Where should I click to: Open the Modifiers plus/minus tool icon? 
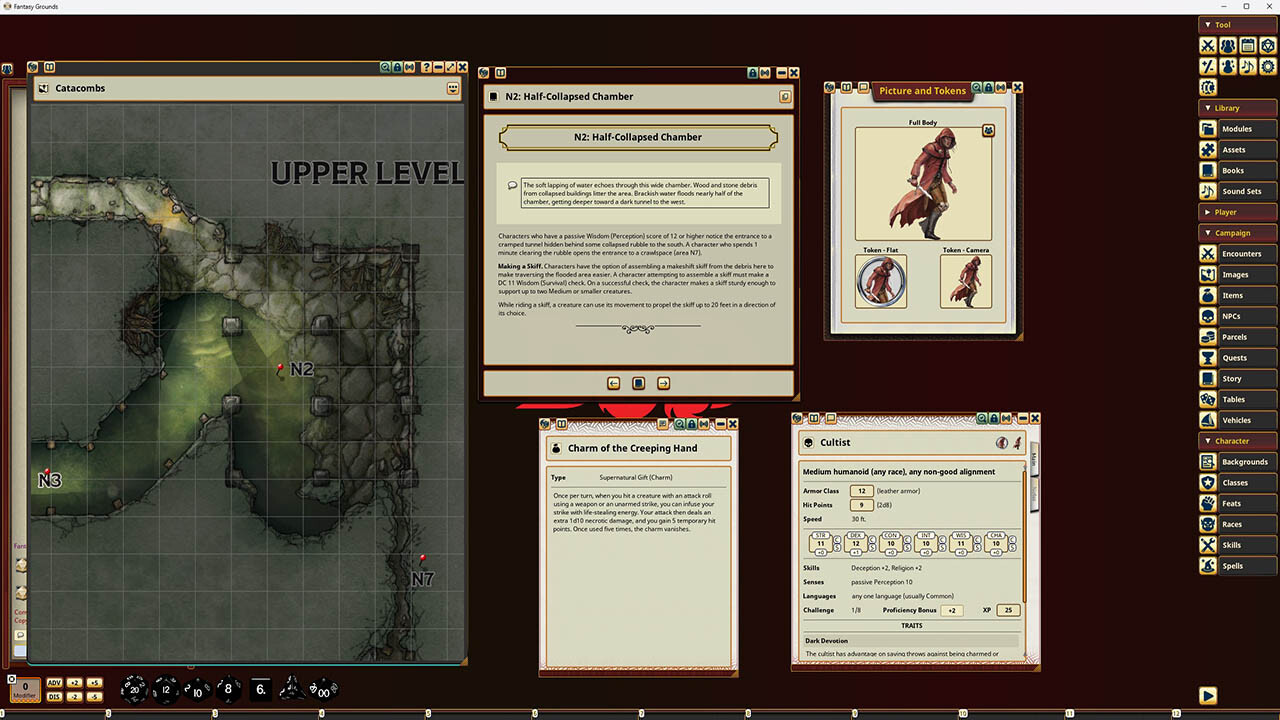click(1208, 66)
